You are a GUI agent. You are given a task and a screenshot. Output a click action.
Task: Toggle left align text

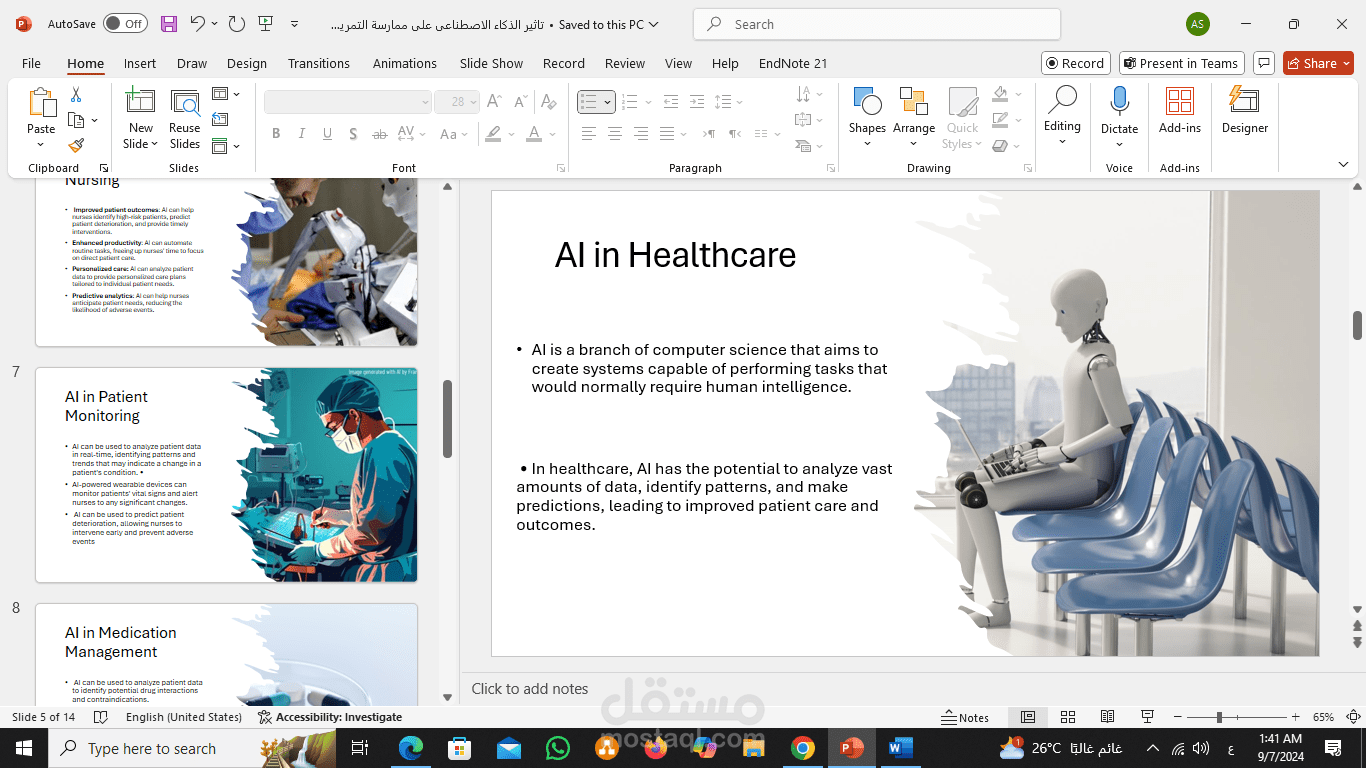[589, 133]
